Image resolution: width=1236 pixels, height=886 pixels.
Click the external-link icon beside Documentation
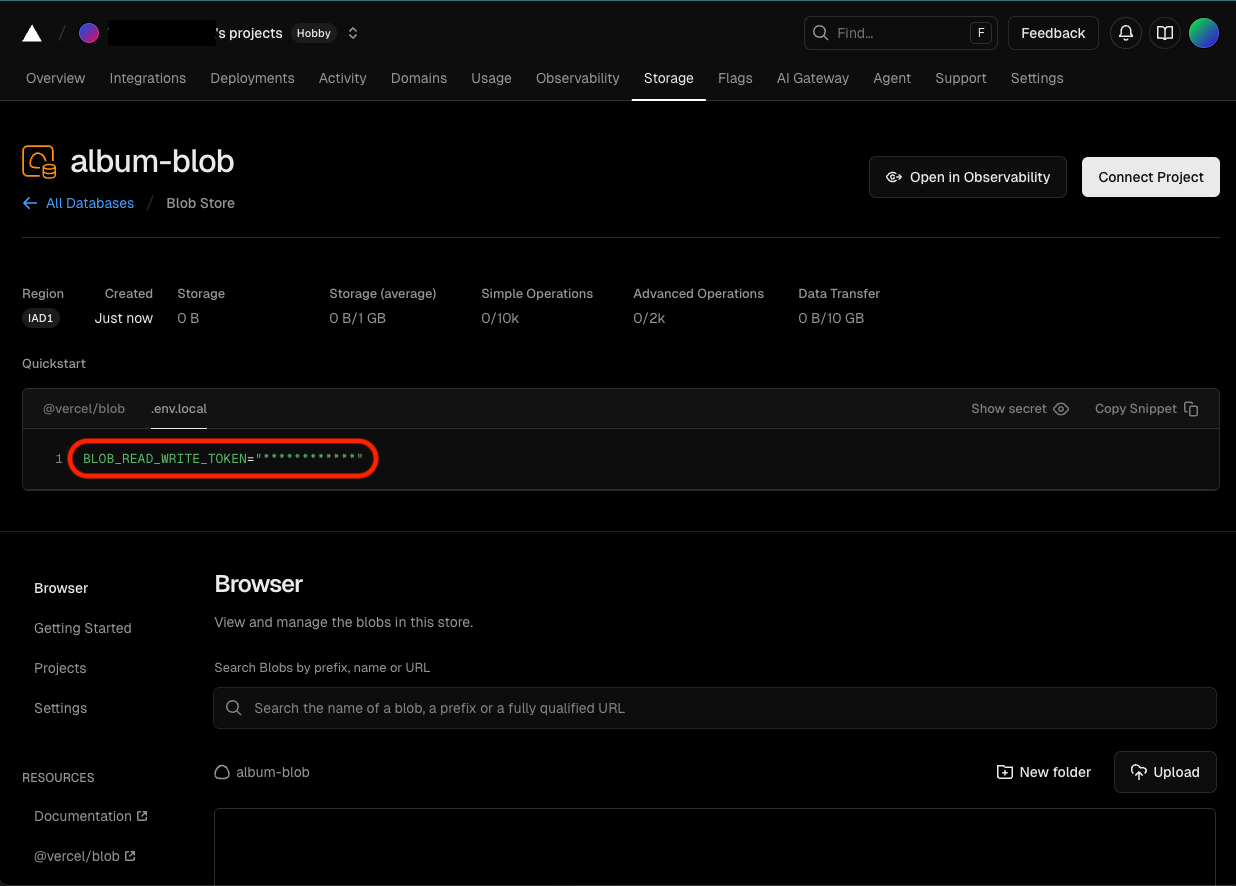(x=143, y=816)
